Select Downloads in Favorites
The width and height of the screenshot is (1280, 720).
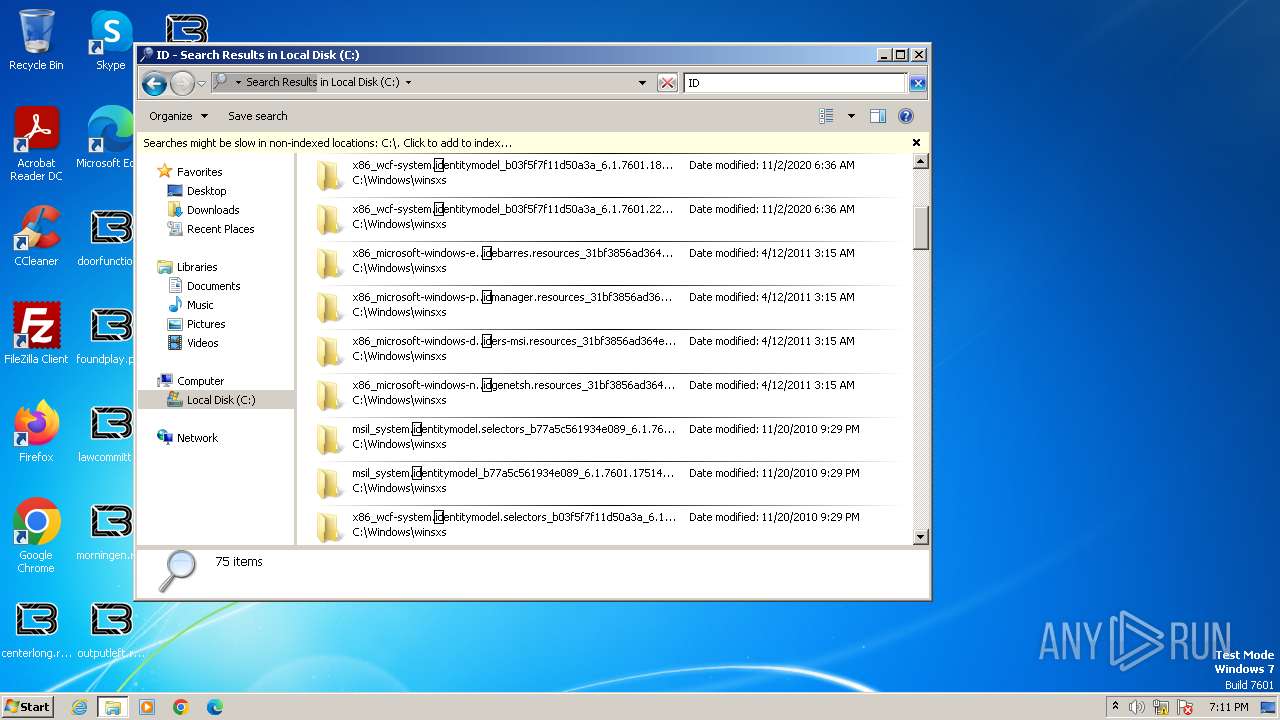coord(212,210)
